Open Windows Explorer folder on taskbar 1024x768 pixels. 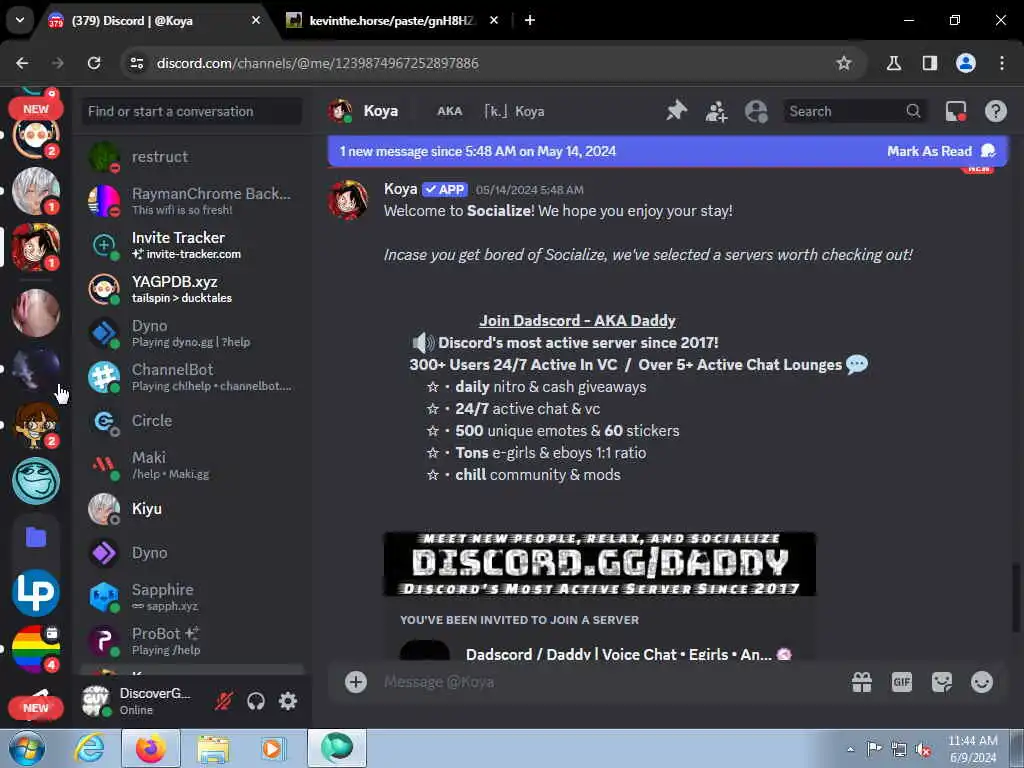[214, 748]
